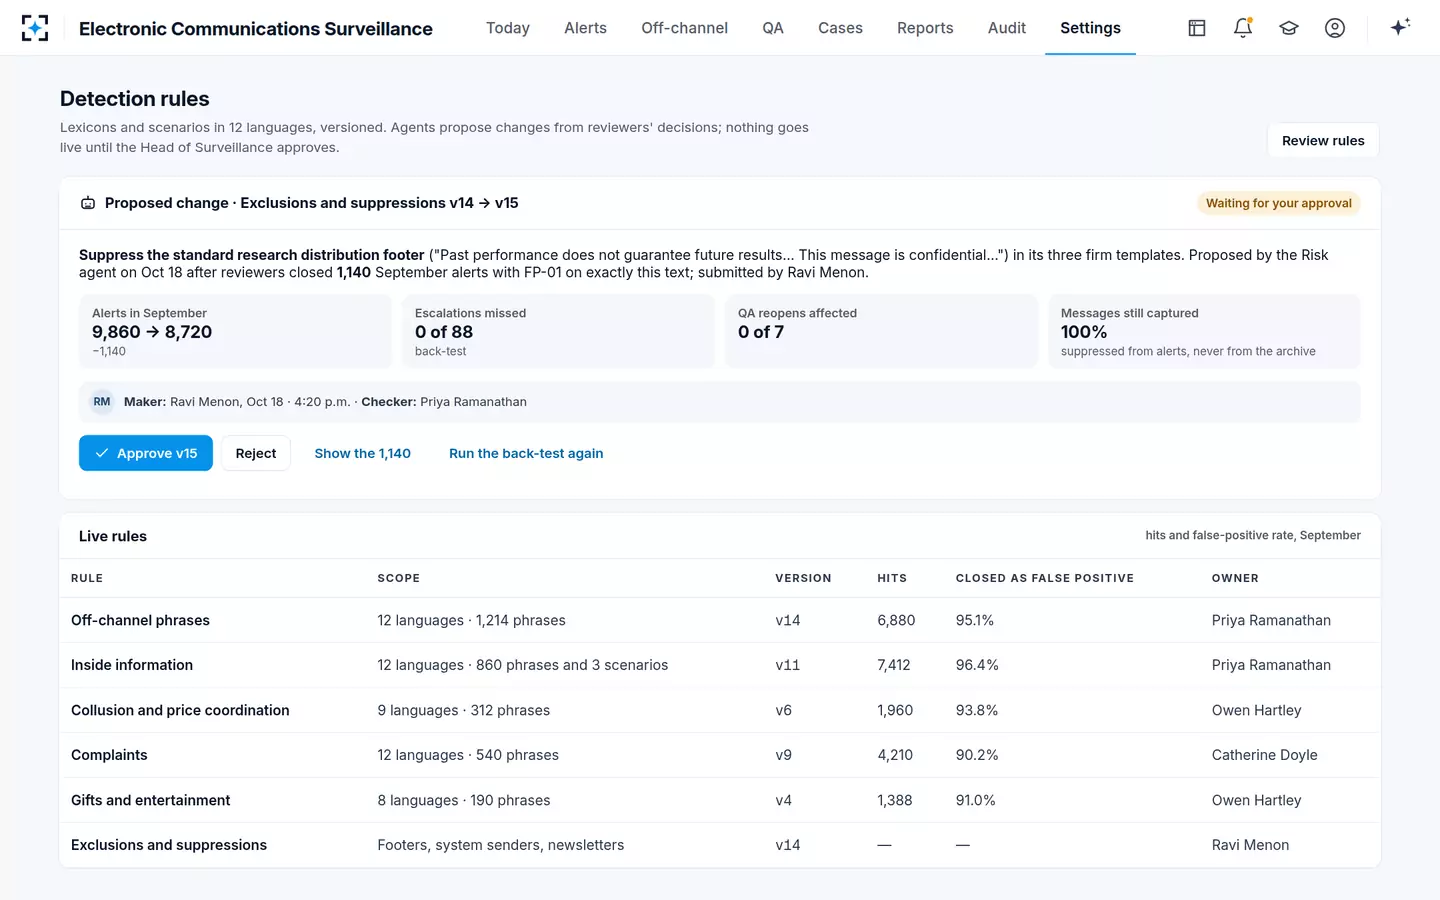Open the layout panel icon
Screen dimensions: 1440x900
[x=1197, y=28]
